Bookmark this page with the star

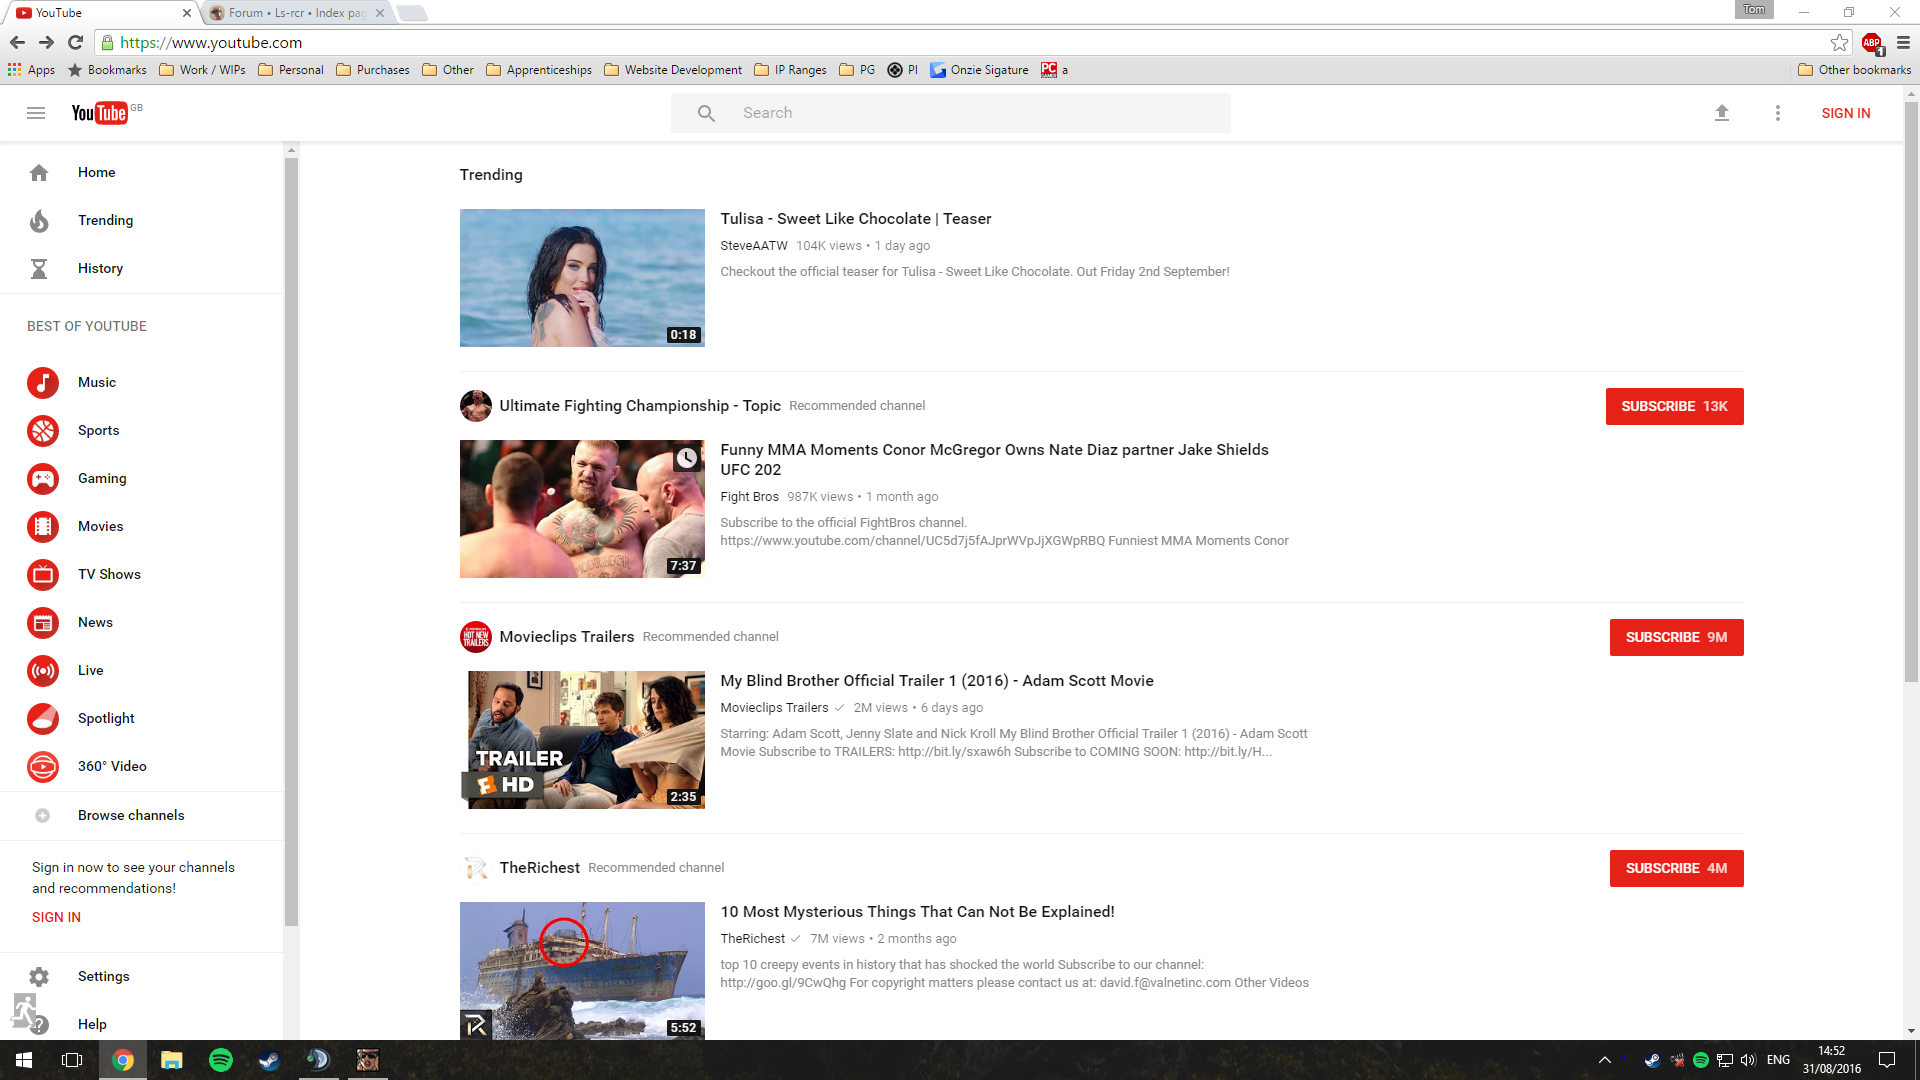(1839, 42)
